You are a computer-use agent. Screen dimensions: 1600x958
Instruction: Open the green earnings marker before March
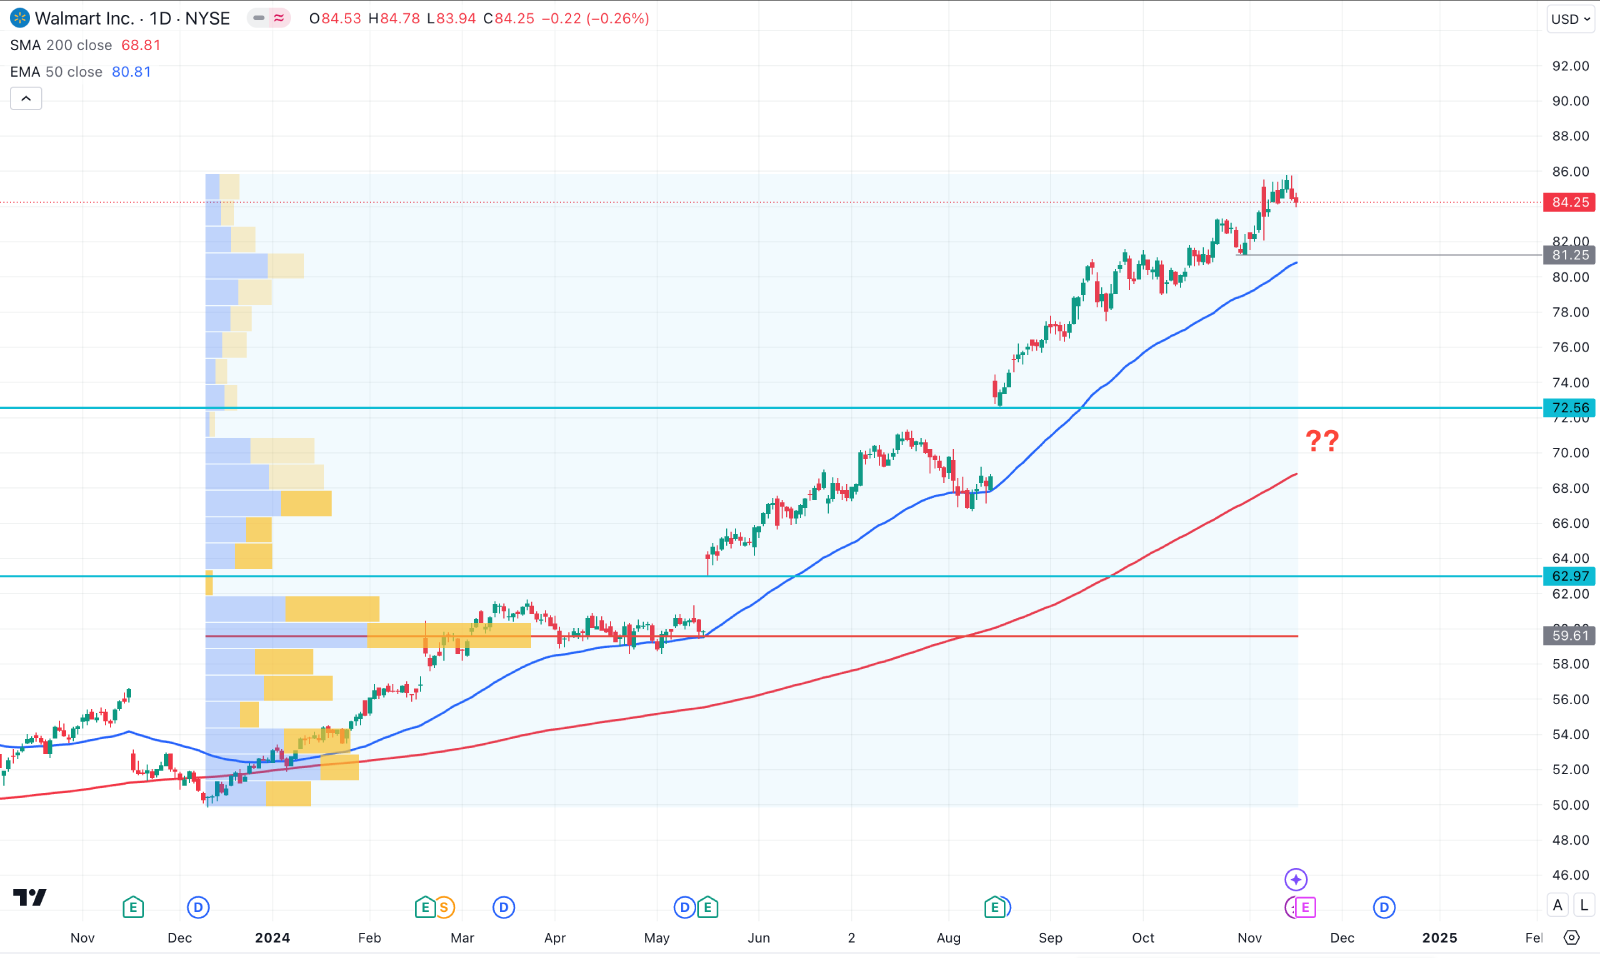425,908
